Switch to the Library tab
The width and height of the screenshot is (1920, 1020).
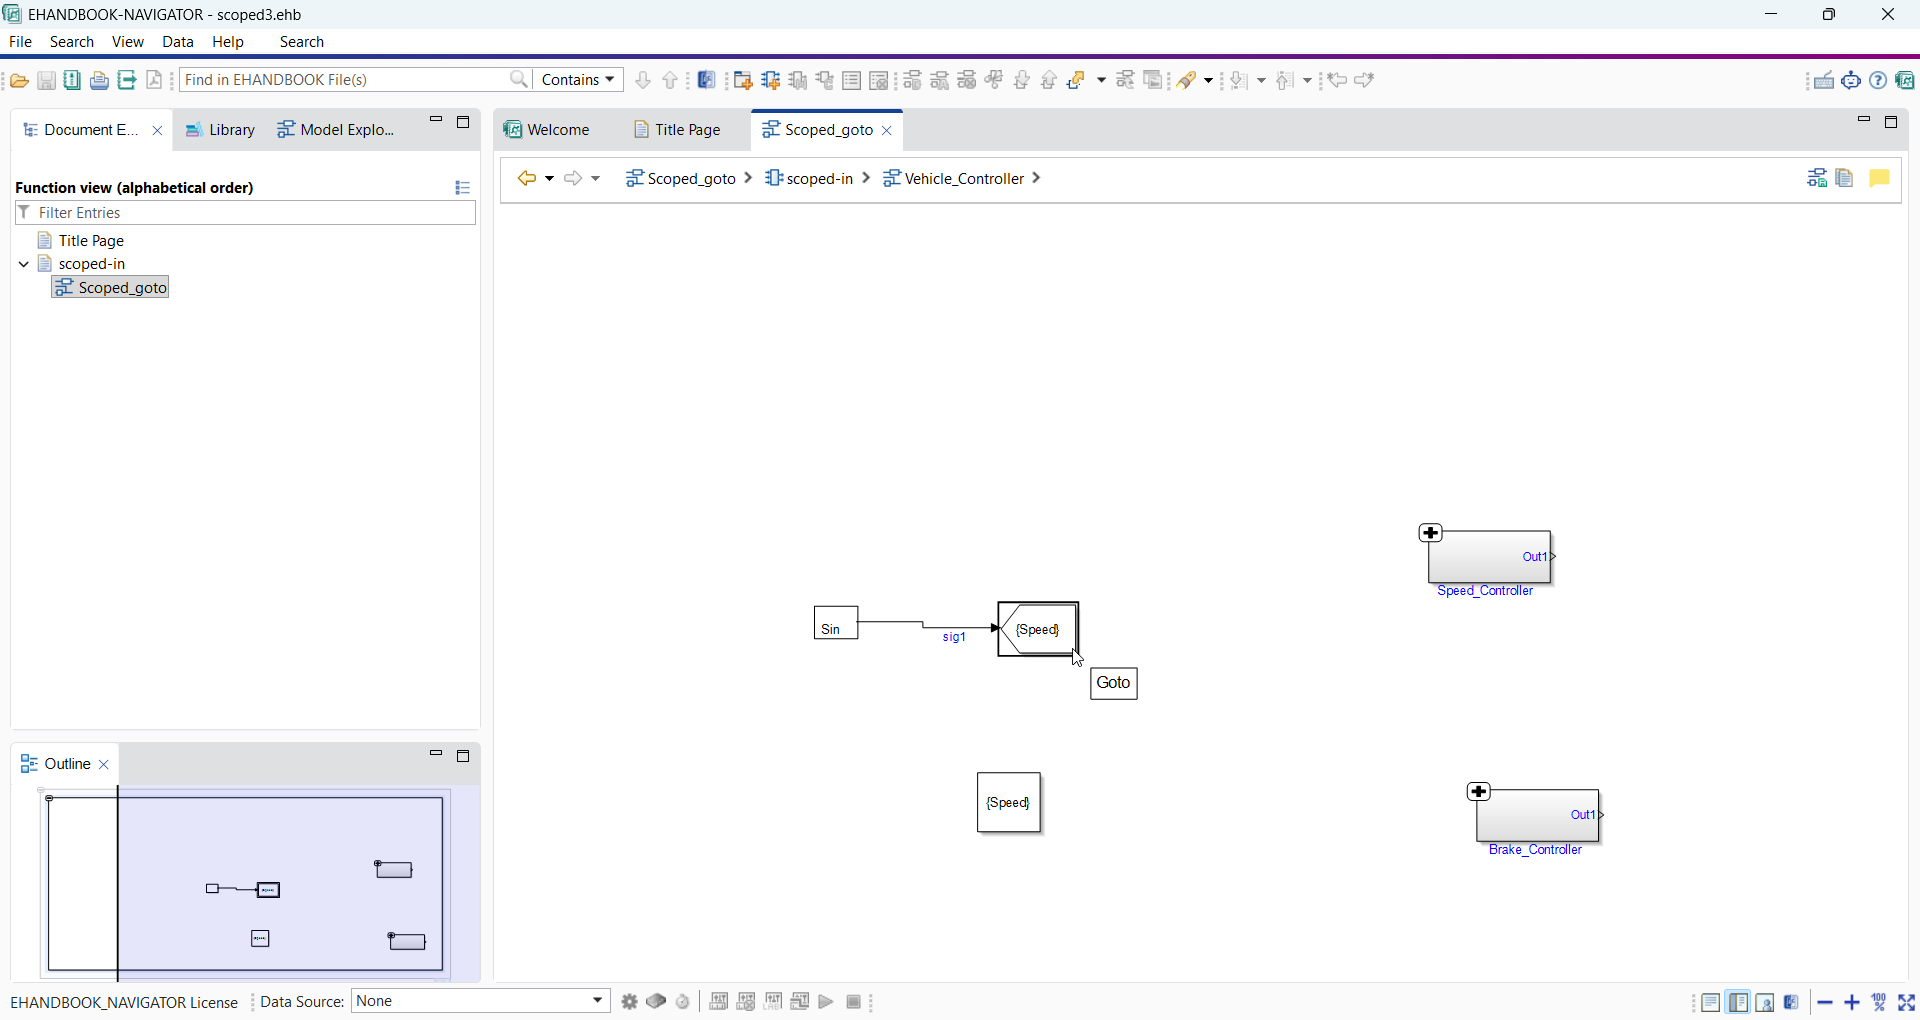[x=220, y=130]
